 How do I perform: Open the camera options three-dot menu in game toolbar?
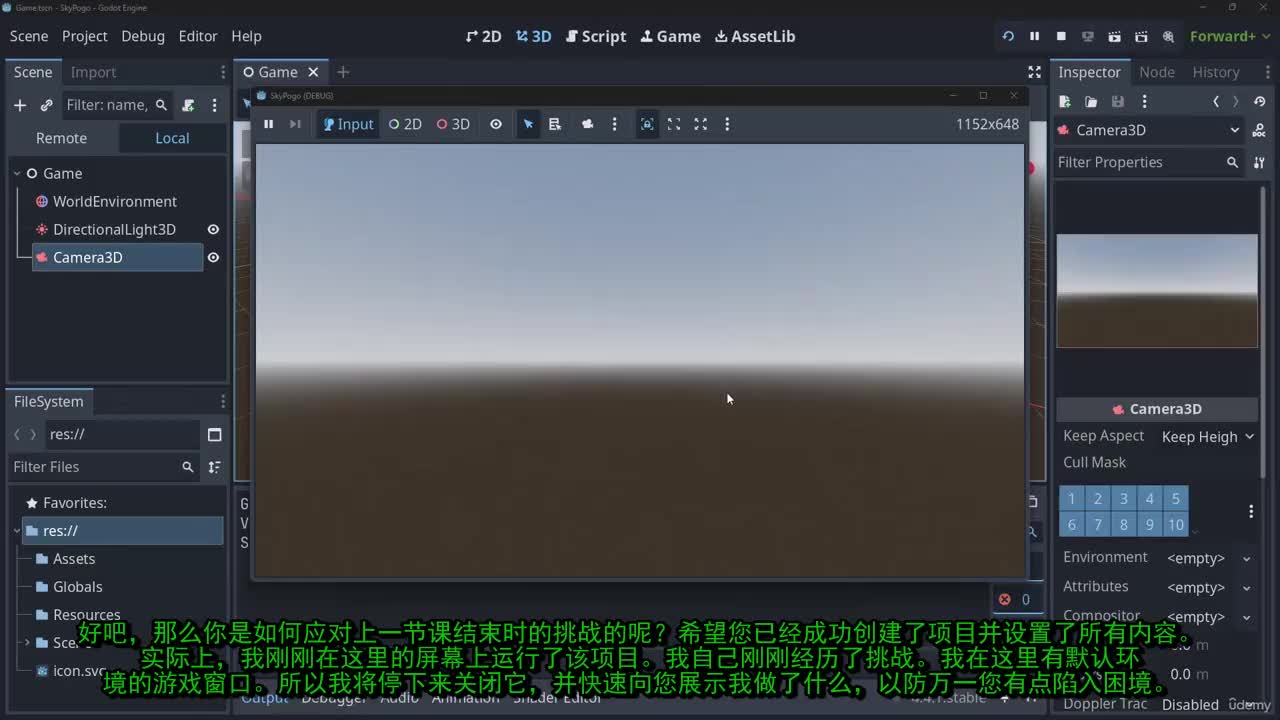pyautogui.click(x=614, y=124)
